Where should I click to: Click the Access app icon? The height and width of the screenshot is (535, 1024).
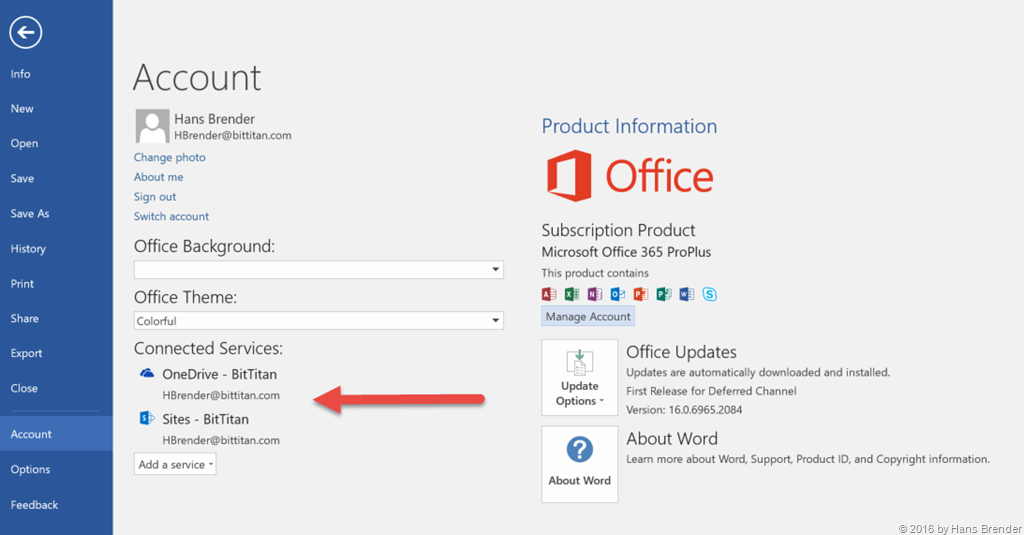tap(549, 294)
